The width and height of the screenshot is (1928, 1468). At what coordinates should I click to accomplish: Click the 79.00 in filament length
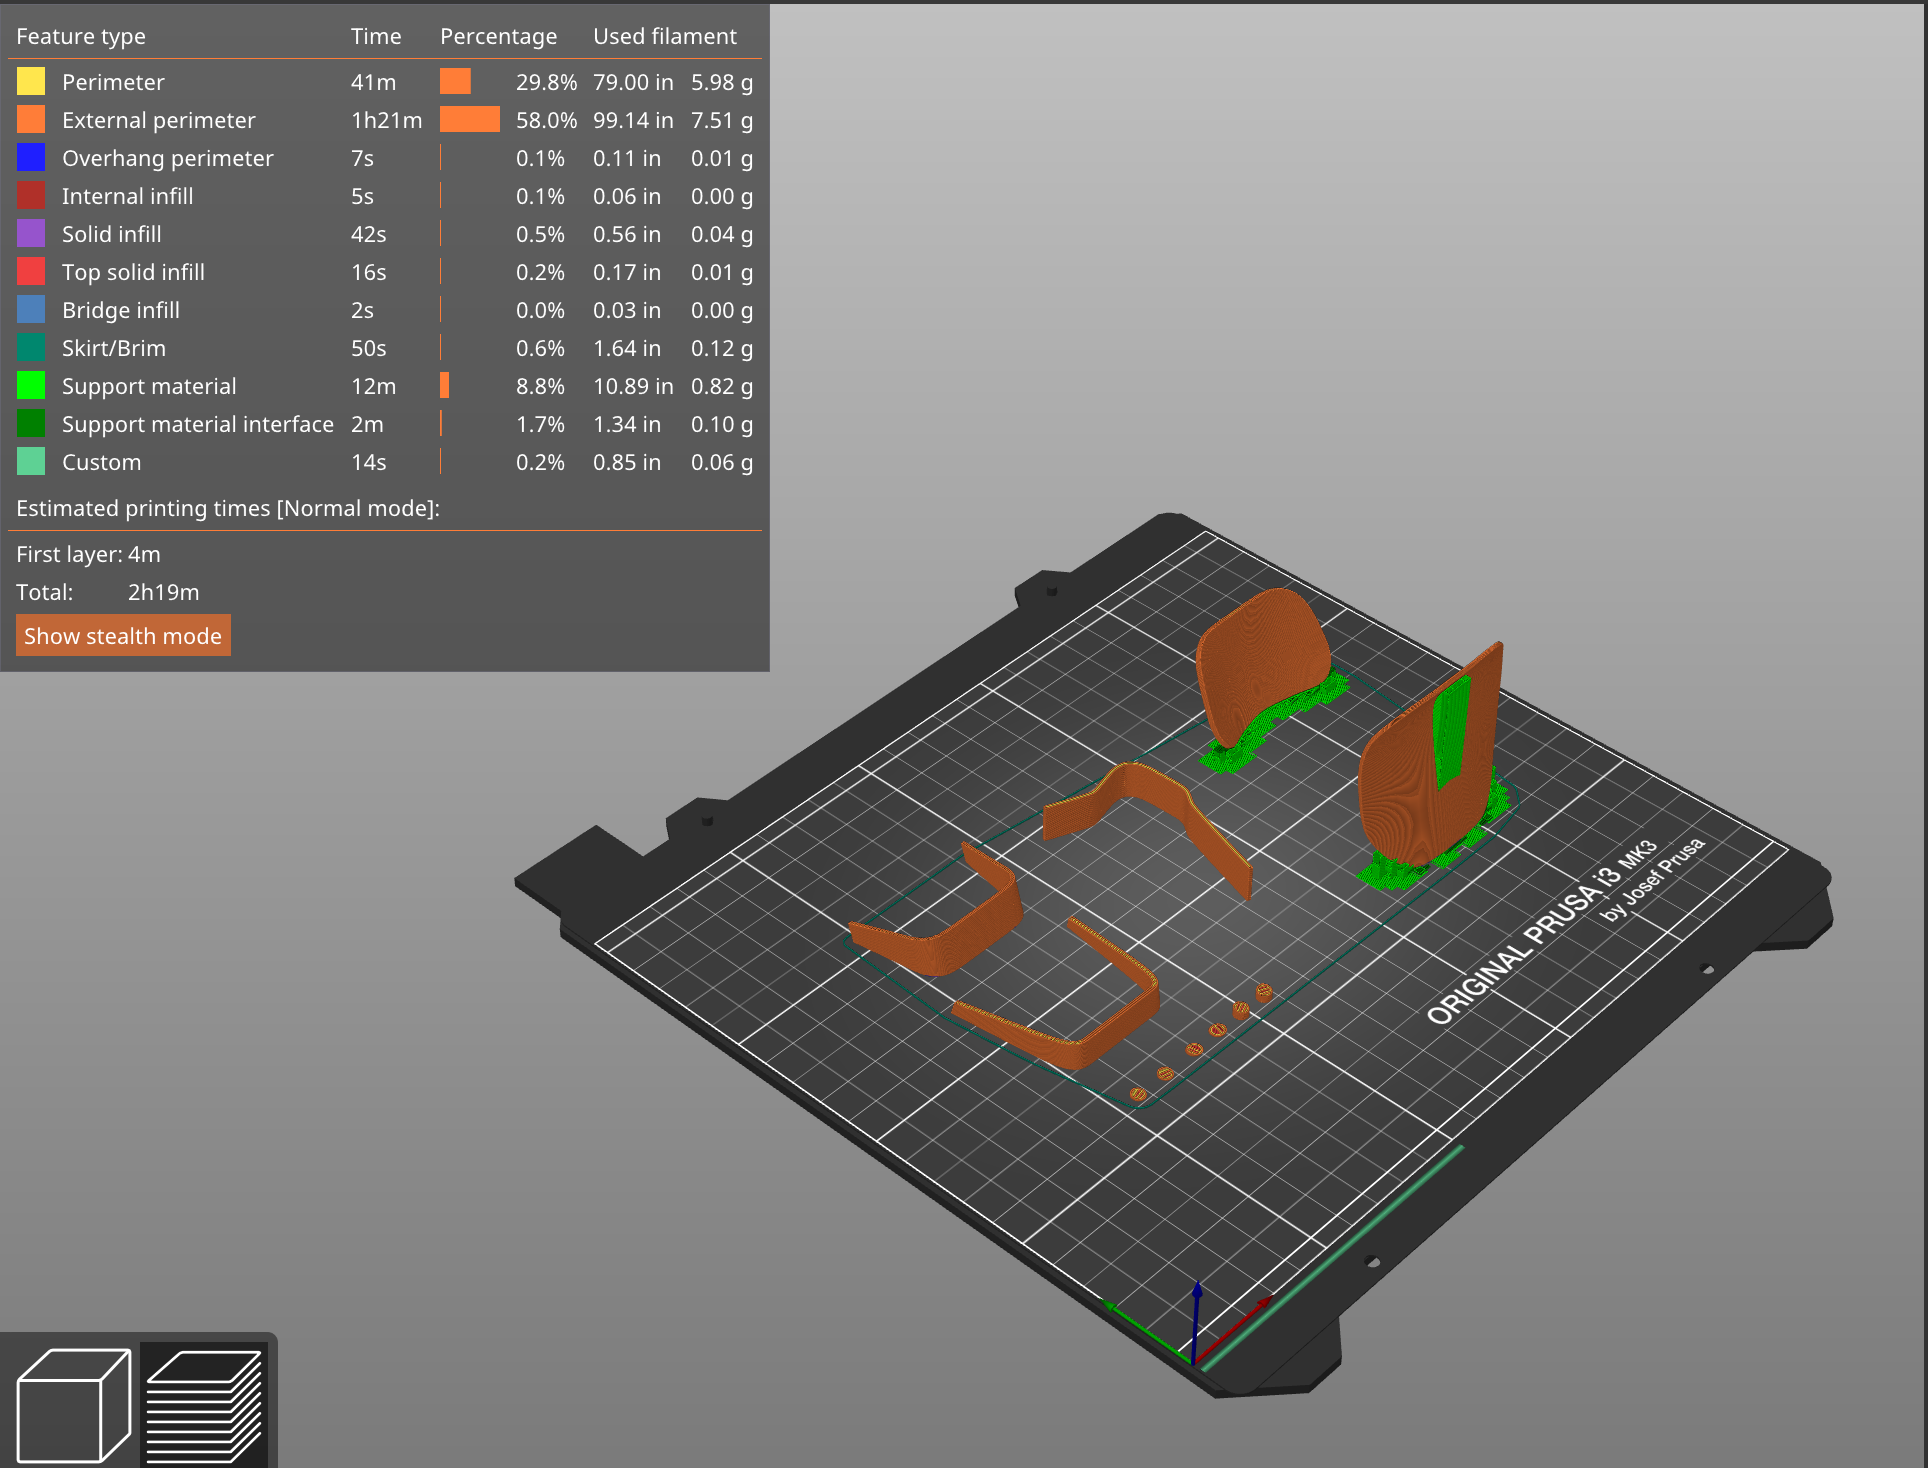[x=633, y=82]
